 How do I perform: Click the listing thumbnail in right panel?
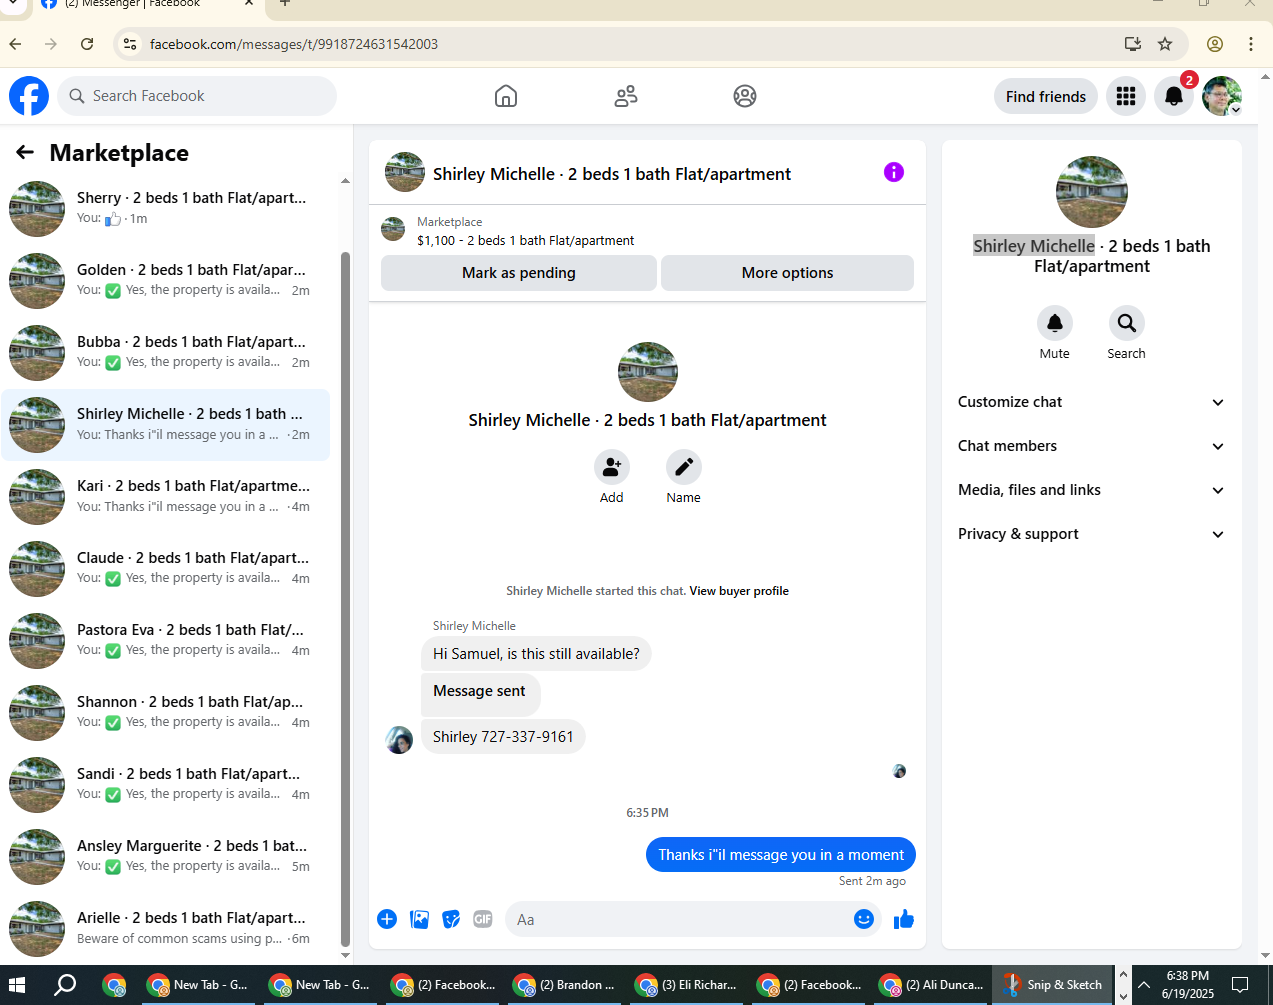[1092, 192]
